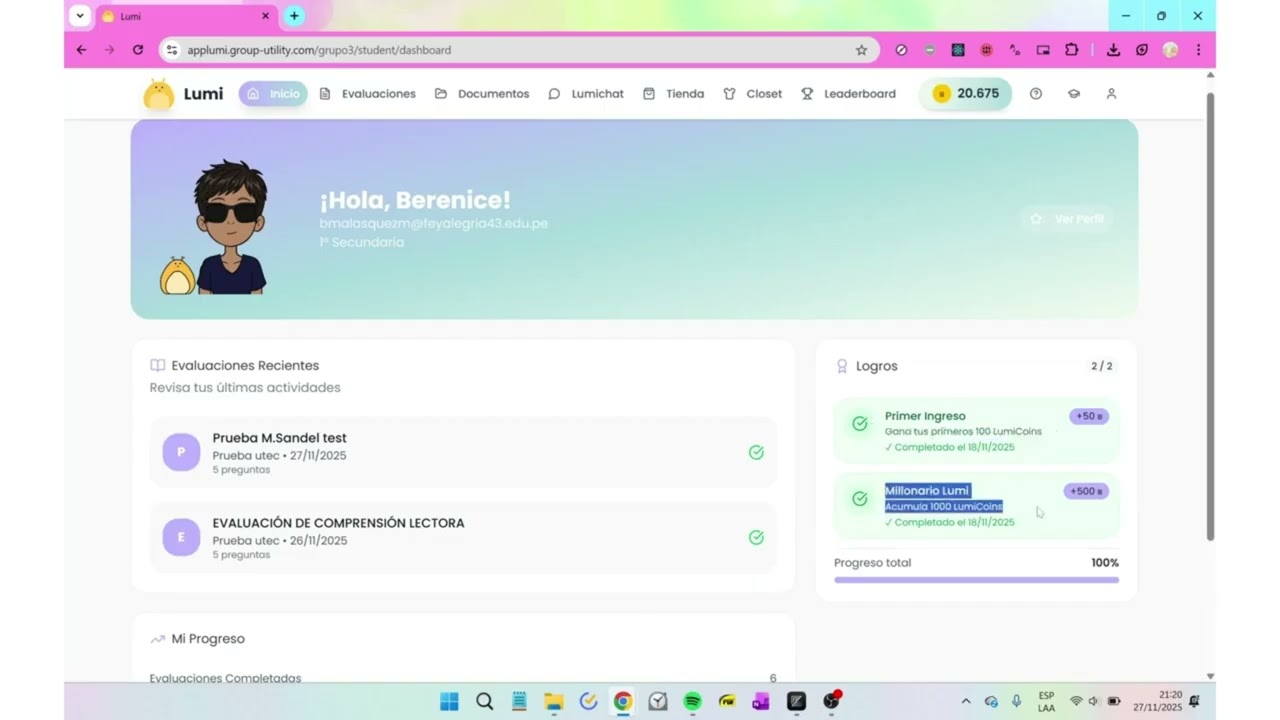Click the +50 reward badge
Screen dimensions: 1280x720
point(1088,416)
